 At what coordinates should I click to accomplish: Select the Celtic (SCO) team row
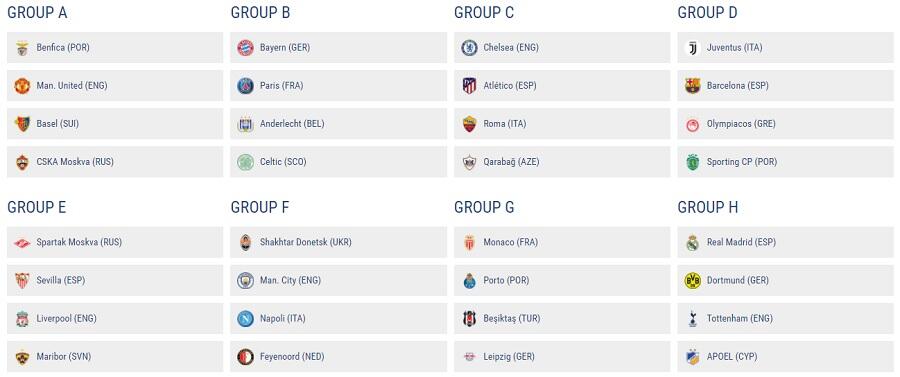click(x=339, y=162)
